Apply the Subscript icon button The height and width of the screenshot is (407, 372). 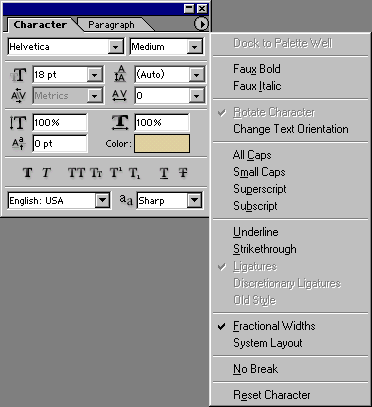(135, 173)
